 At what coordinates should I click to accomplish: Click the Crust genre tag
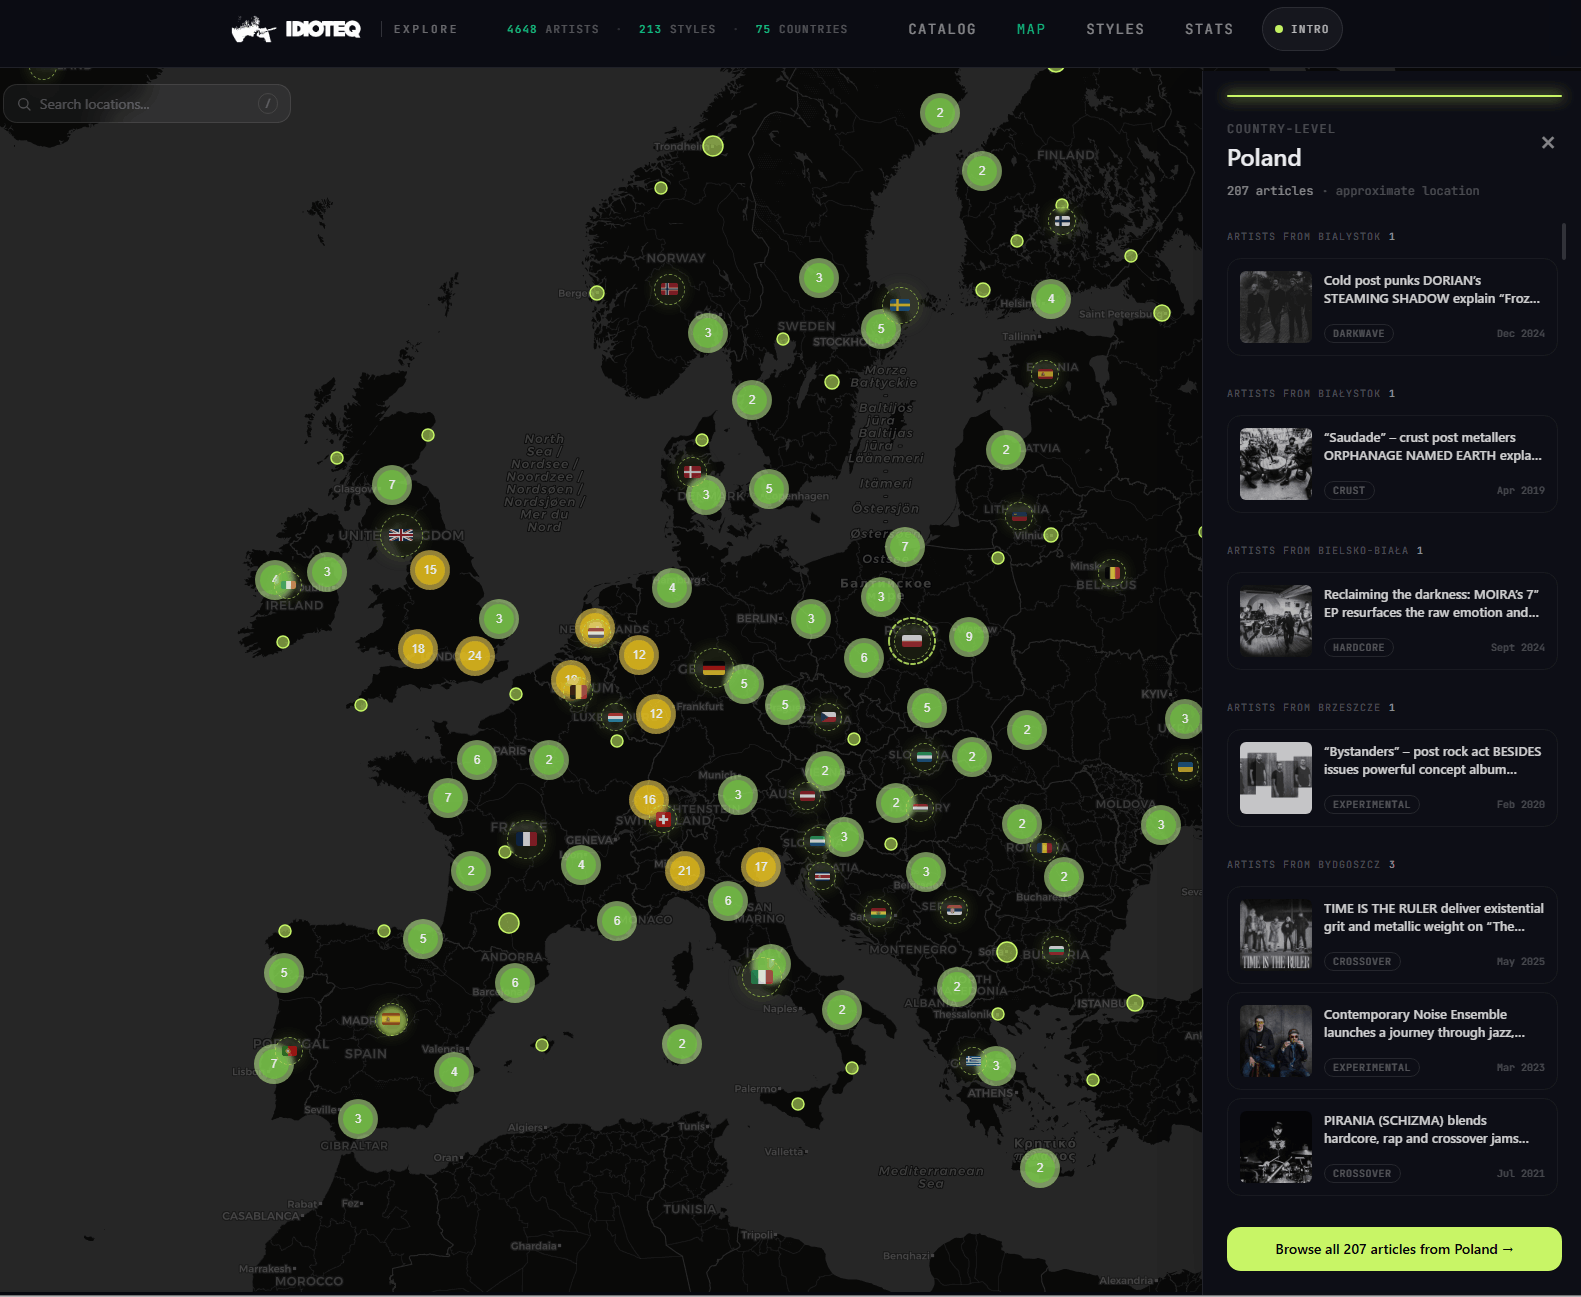pos(1349,491)
